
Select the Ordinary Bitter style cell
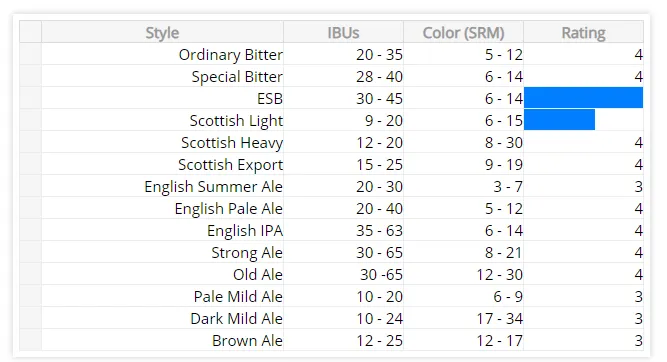point(162,54)
